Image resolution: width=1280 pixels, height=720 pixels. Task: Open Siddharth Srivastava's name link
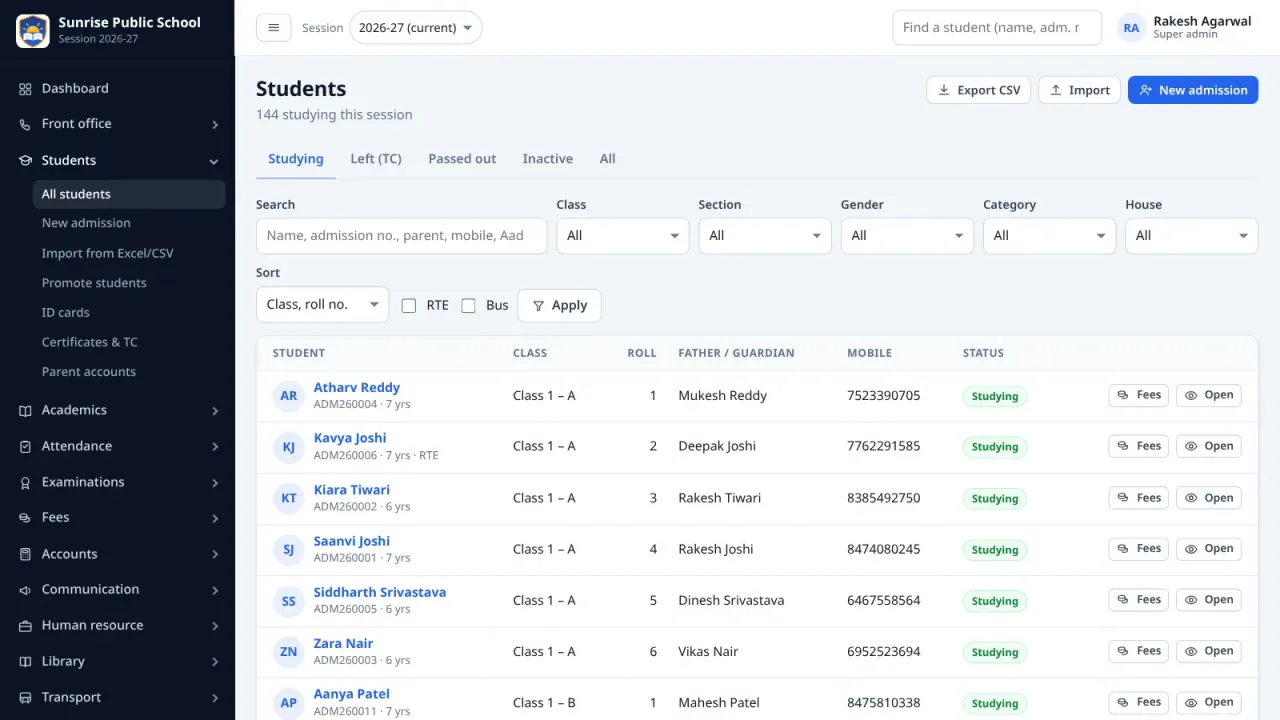pyautogui.click(x=380, y=592)
